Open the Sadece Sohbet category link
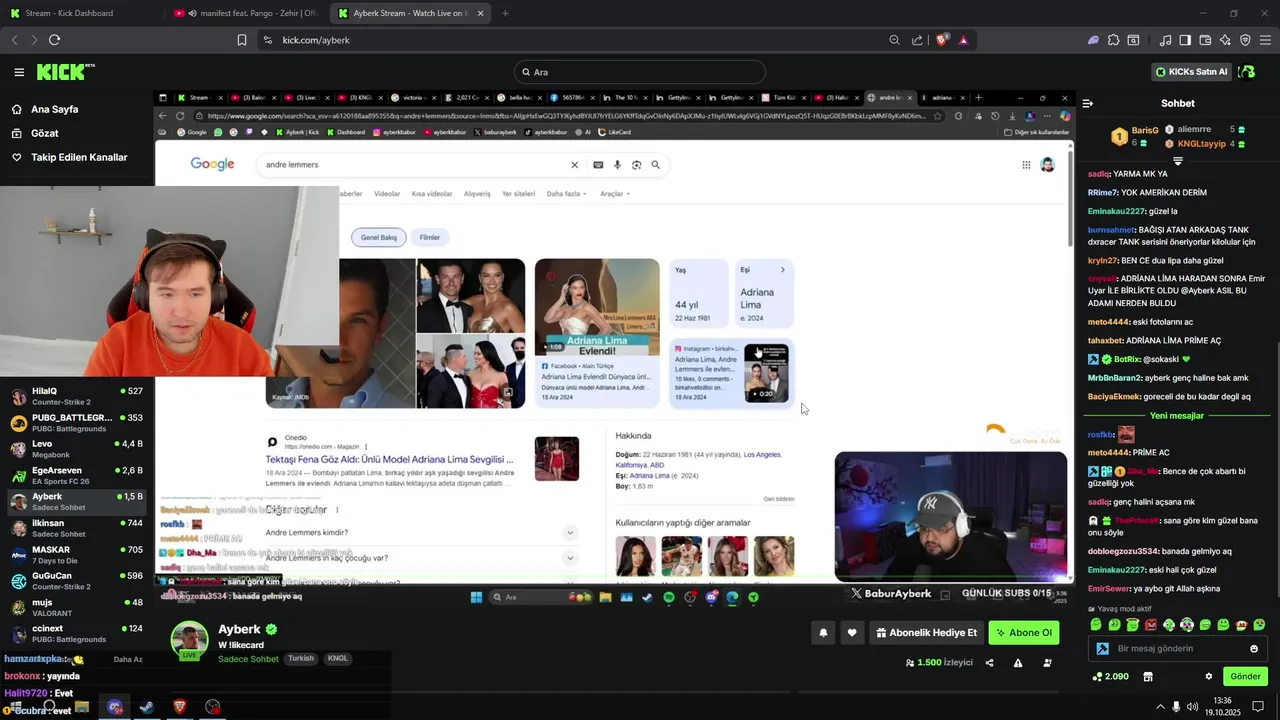This screenshot has height=720, width=1280. tap(248, 659)
